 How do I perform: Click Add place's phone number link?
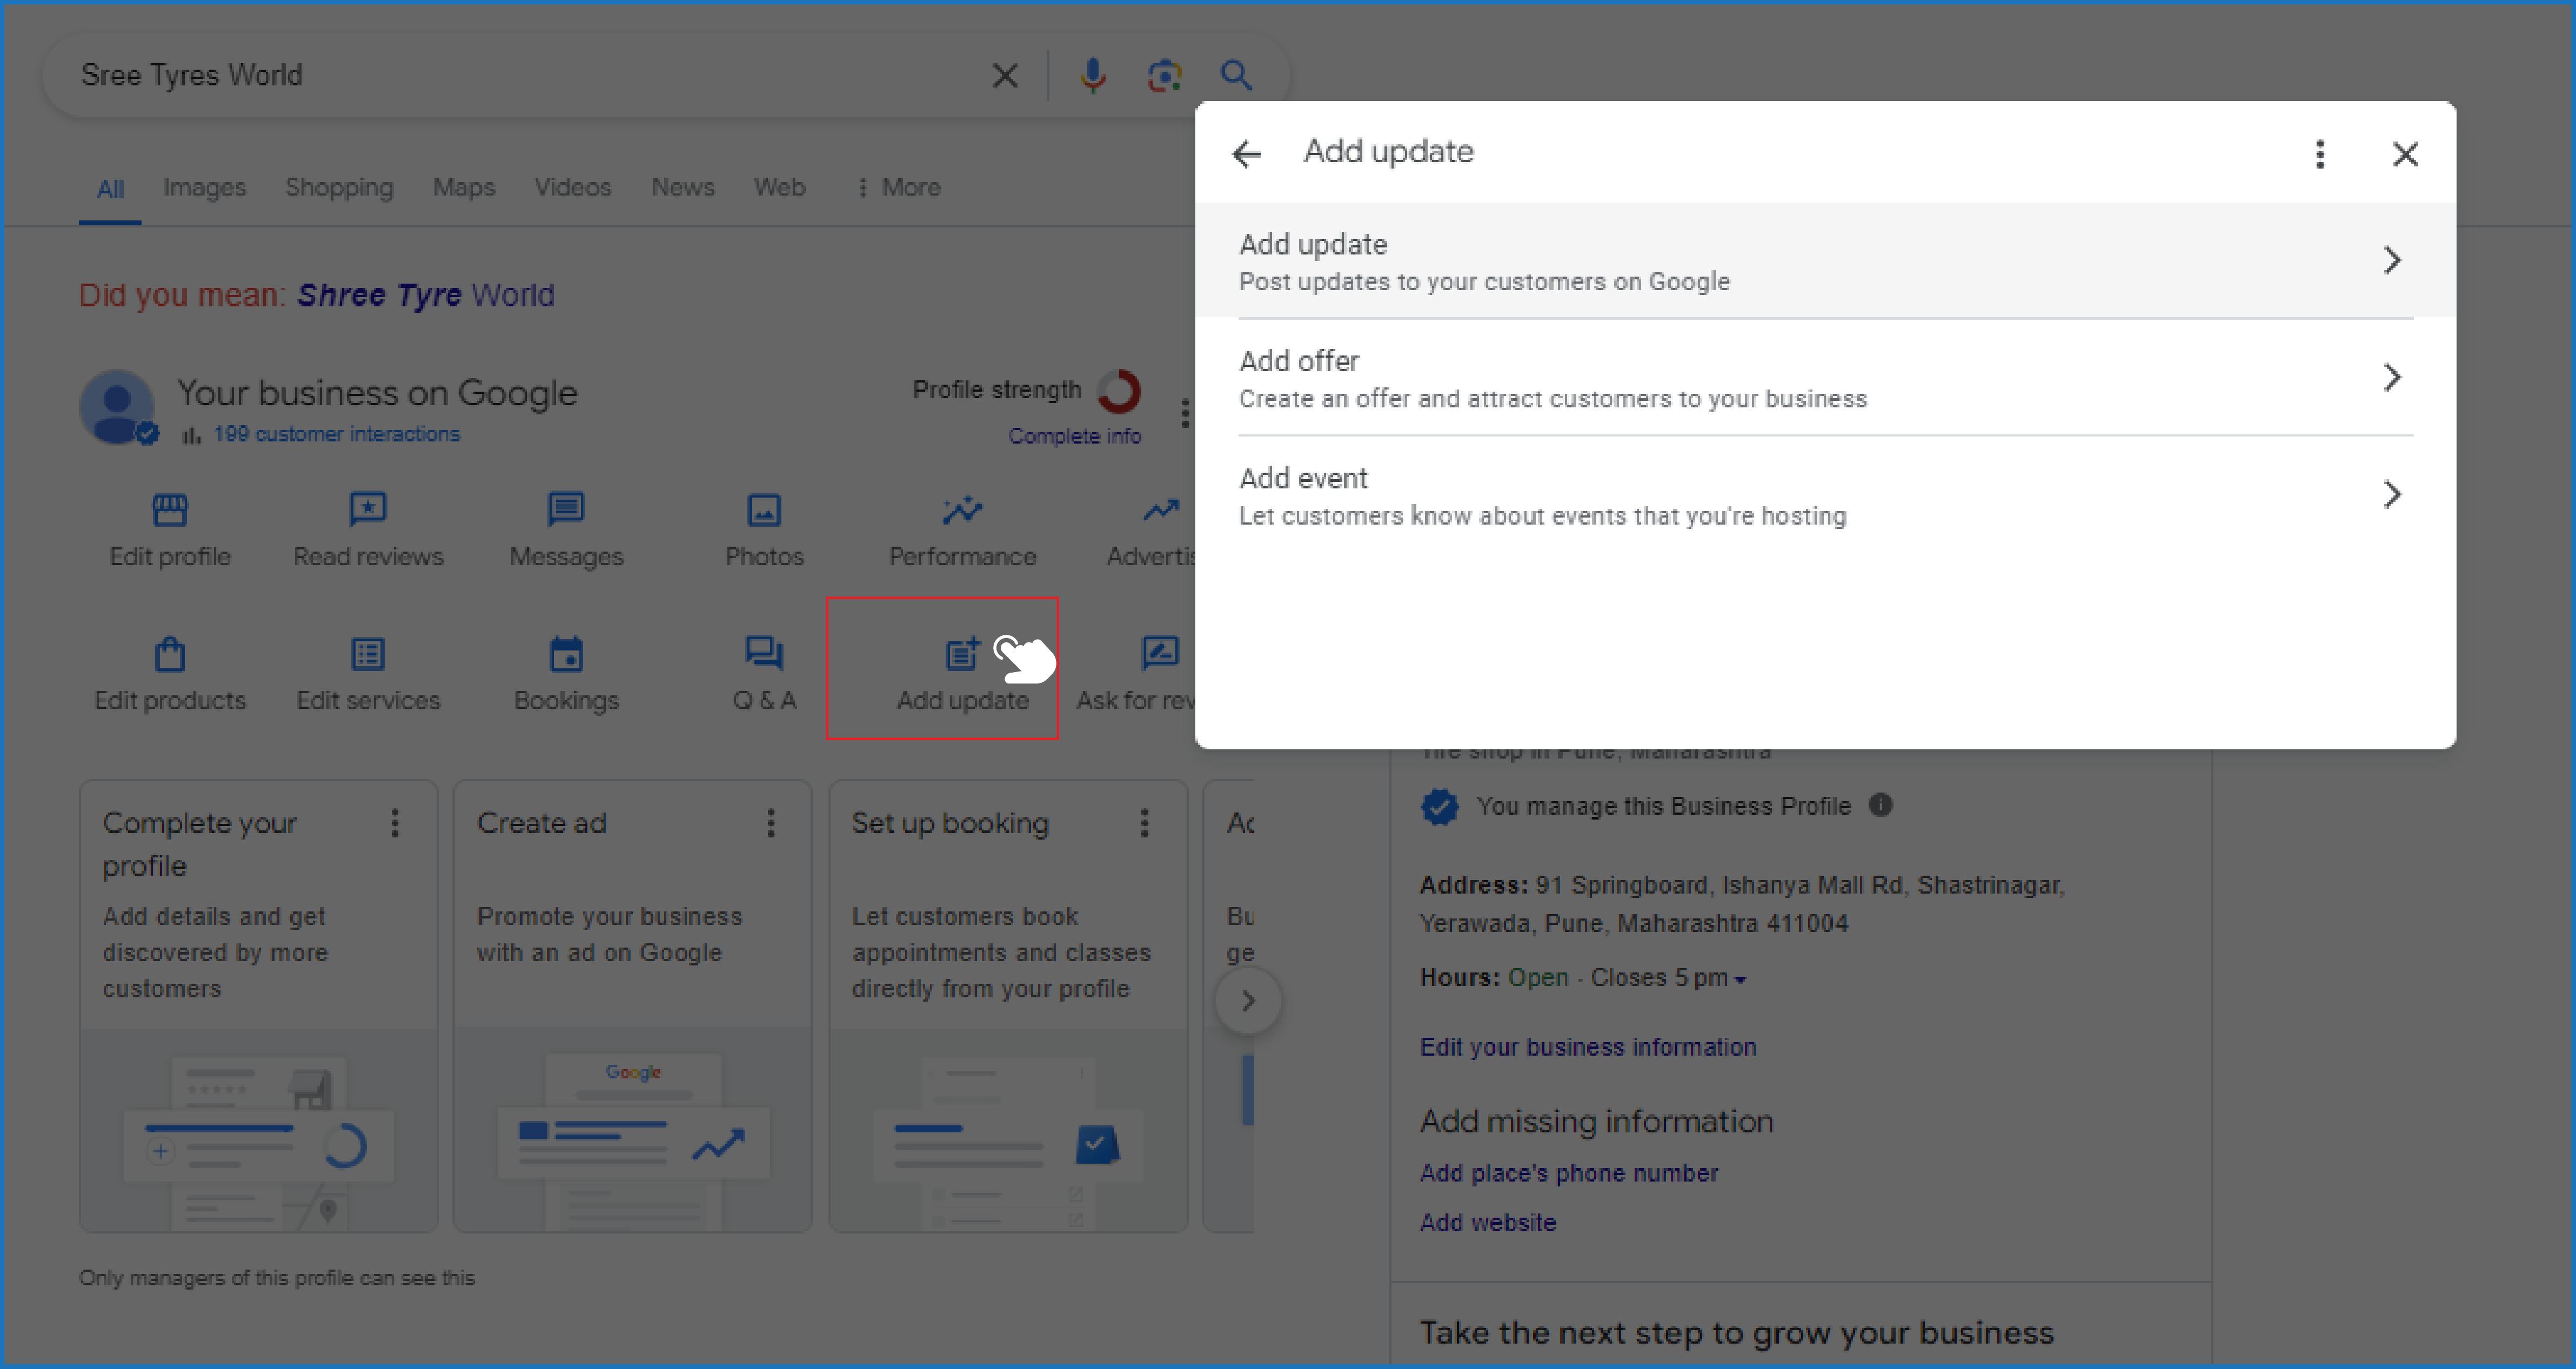coord(1569,1173)
